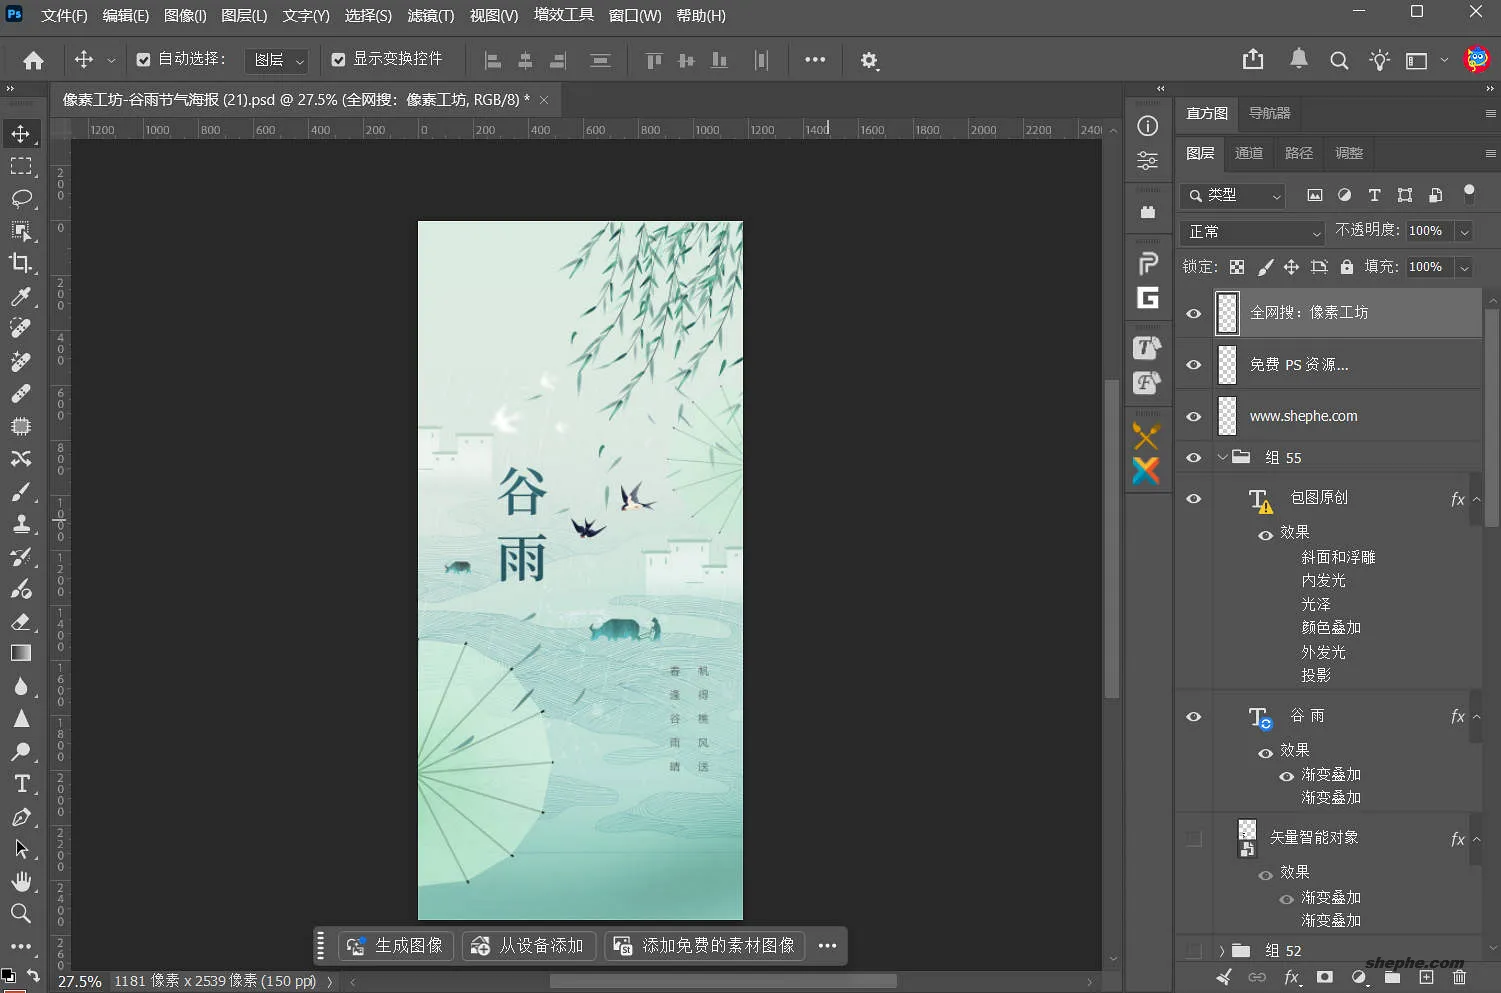The width and height of the screenshot is (1501, 993).
Task: Select the Zoom tool
Action: tap(21, 913)
